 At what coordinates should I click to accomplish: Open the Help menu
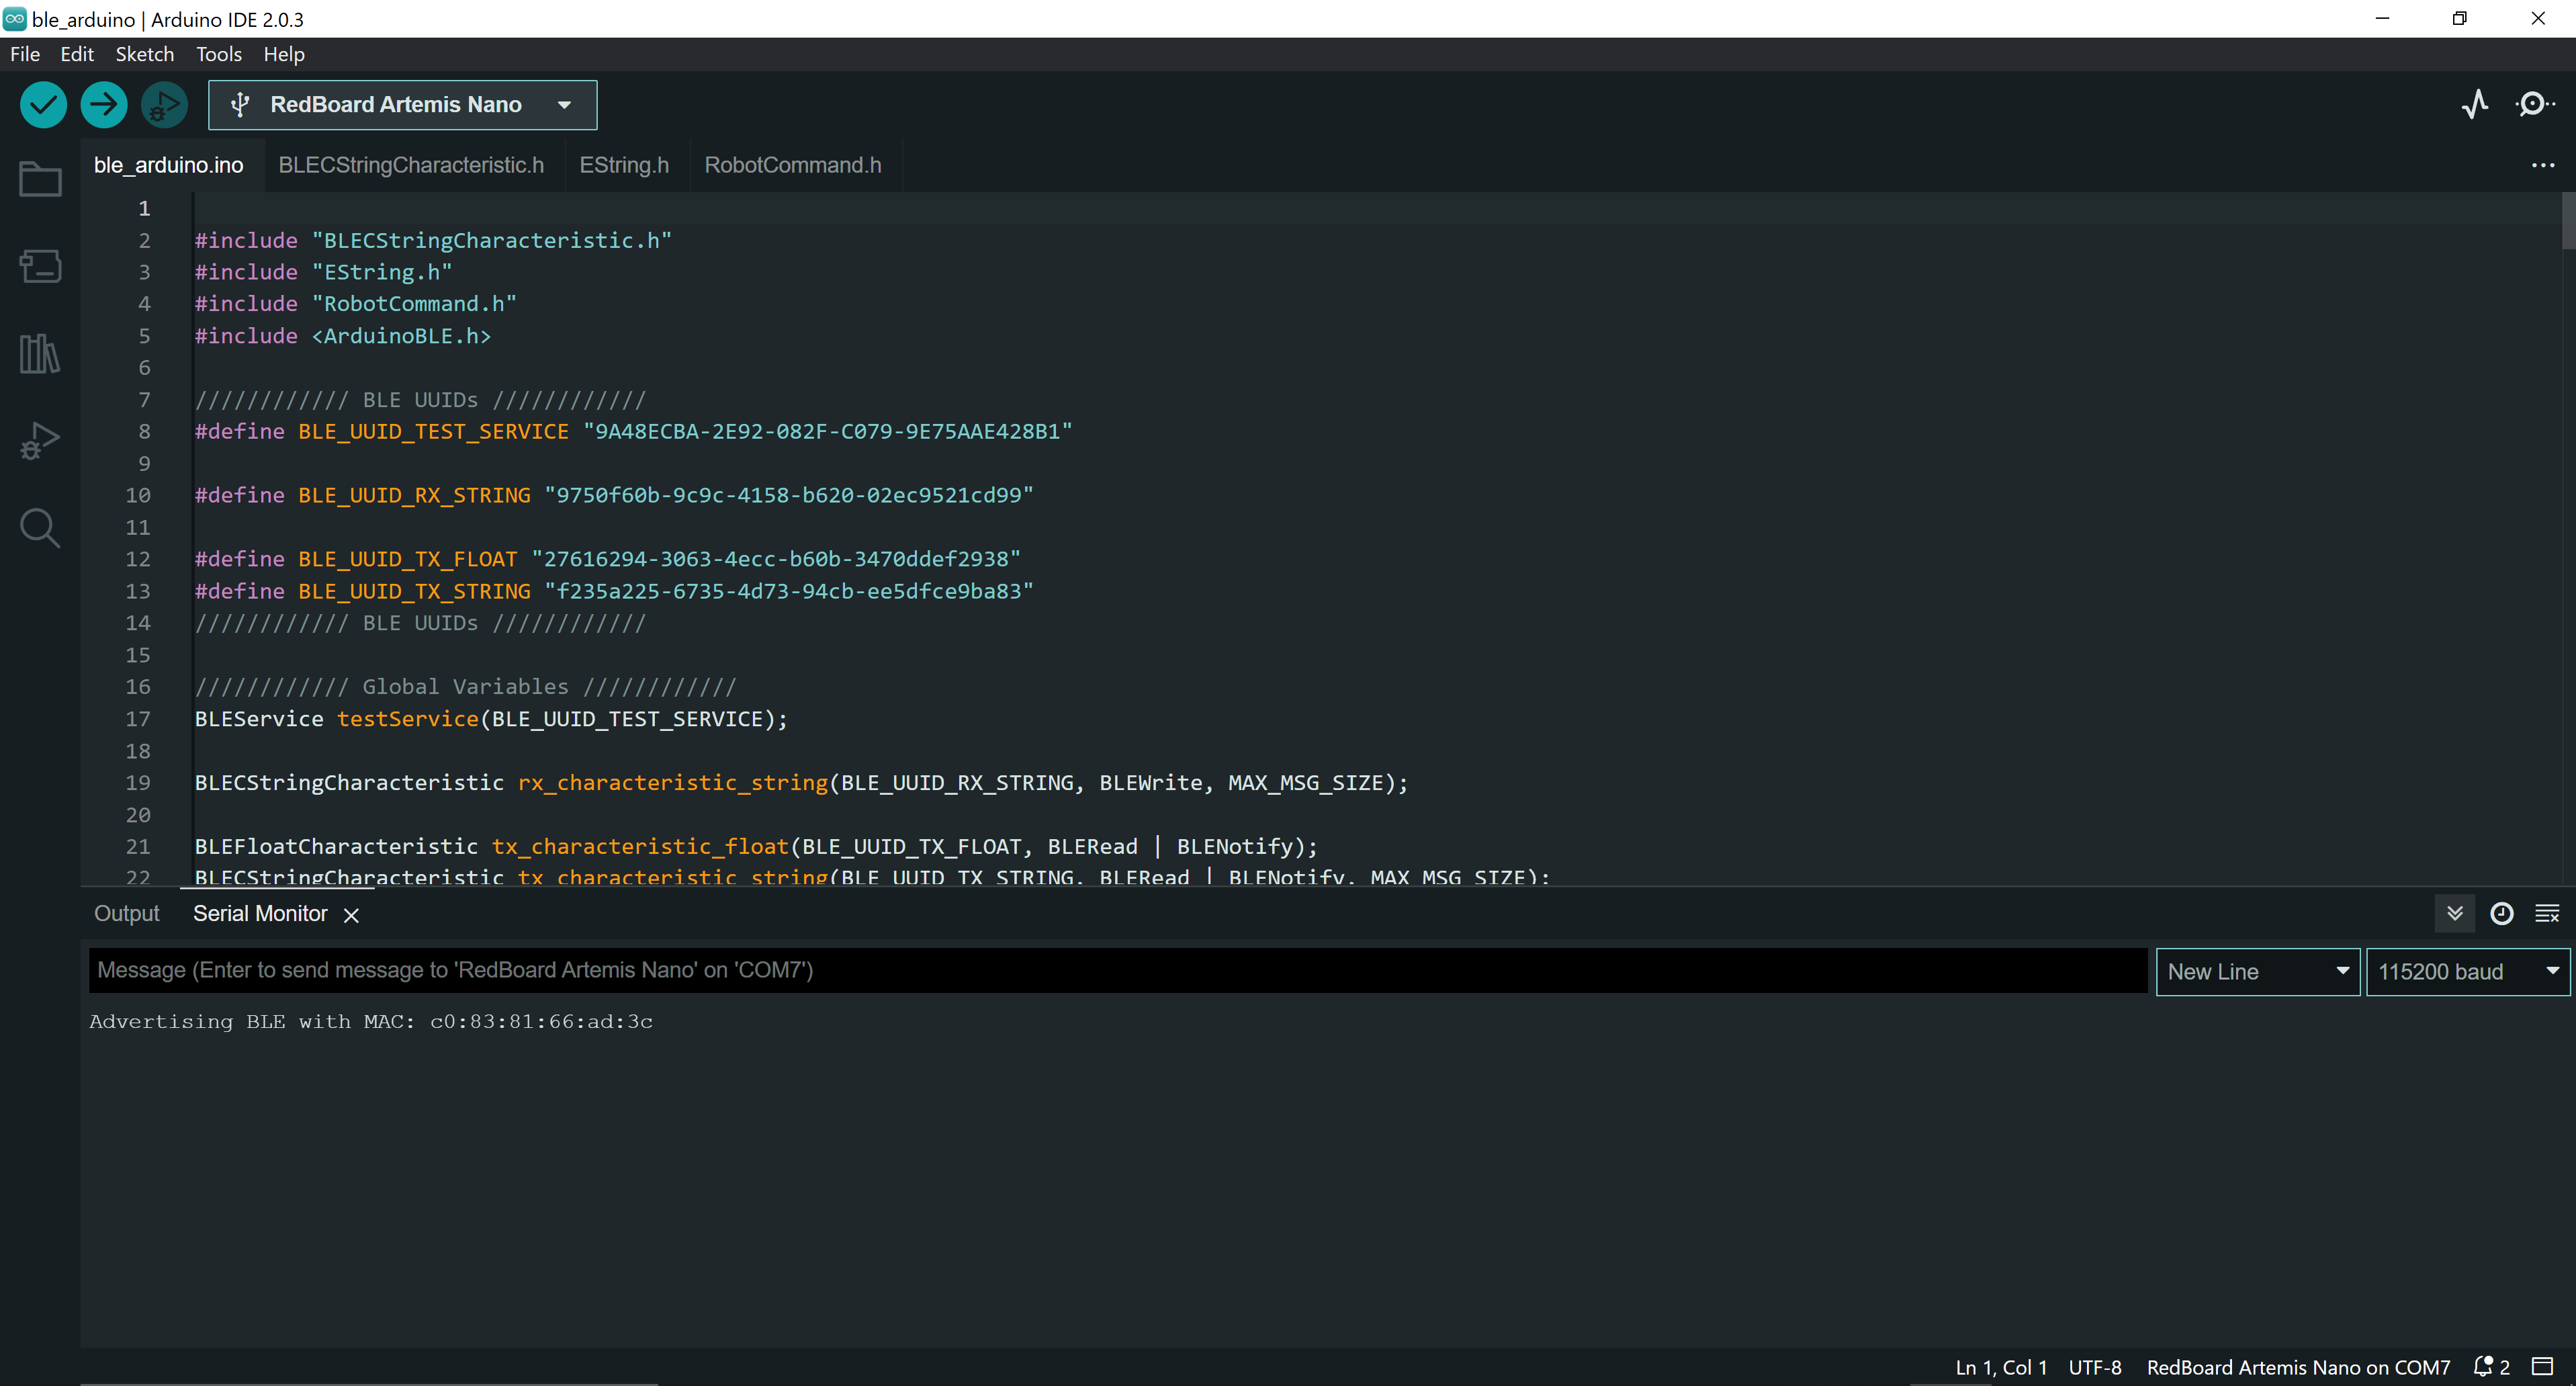click(284, 54)
